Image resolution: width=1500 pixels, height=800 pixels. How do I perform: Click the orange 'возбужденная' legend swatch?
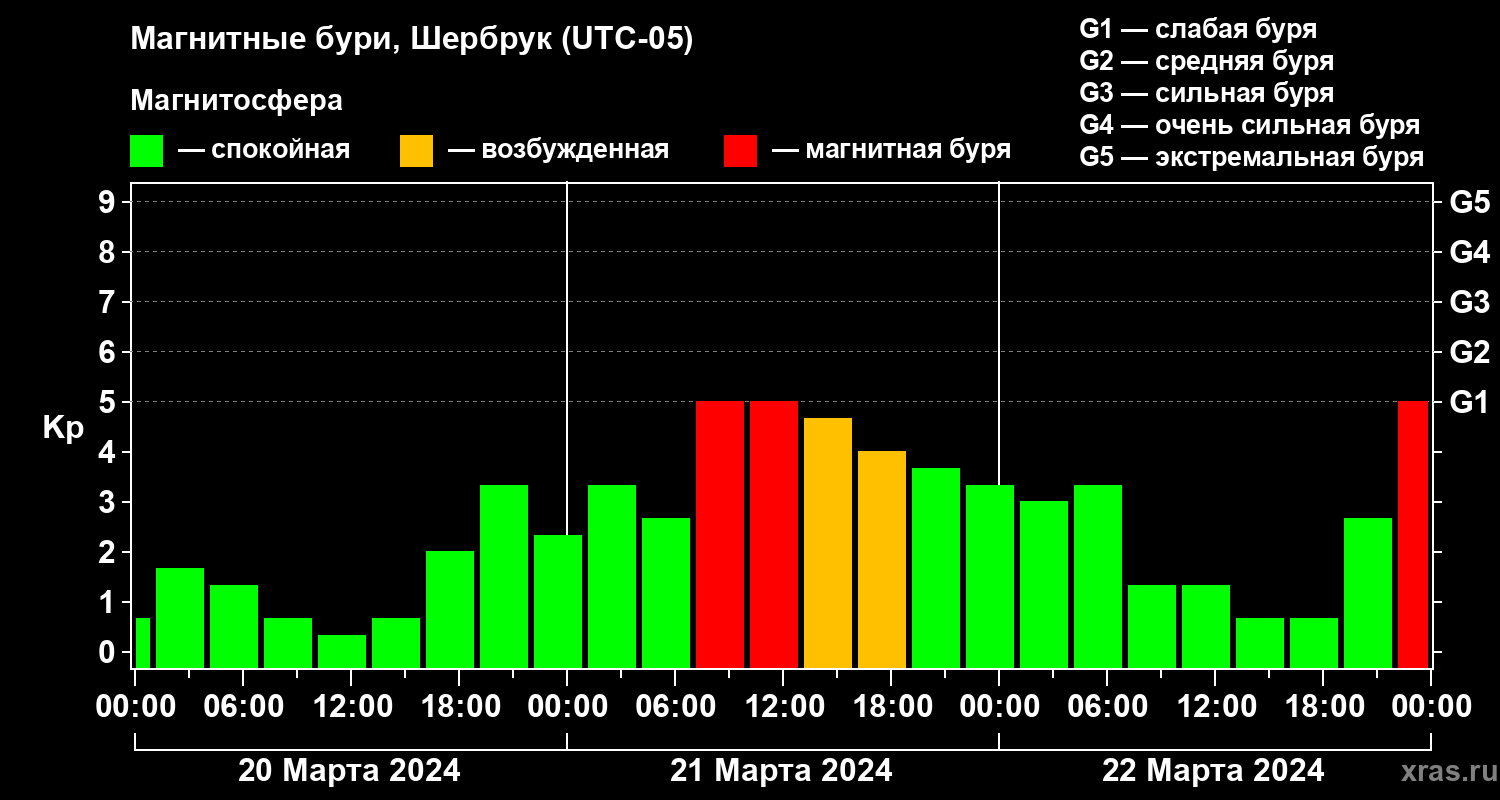click(x=416, y=151)
